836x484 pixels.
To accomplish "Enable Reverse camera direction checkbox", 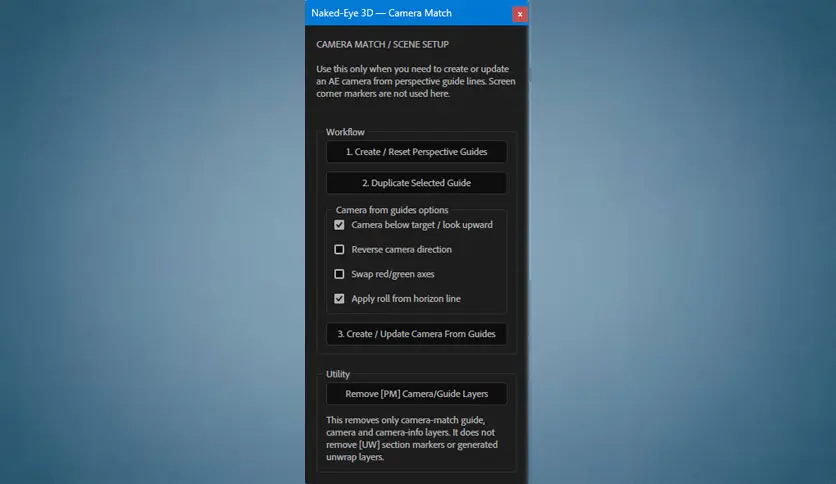I will 339,249.
